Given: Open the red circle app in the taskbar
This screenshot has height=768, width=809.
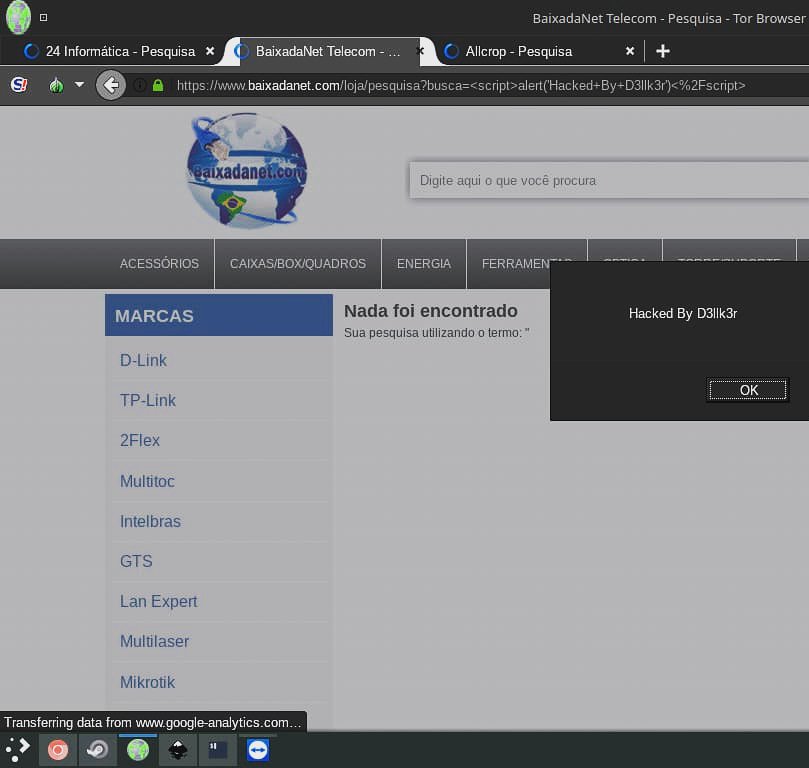Looking at the screenshot, I should click(58, 750).
